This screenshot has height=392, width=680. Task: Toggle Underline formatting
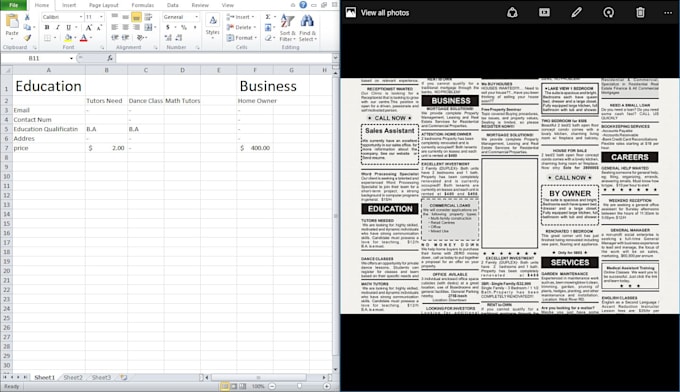[x=68, y=27]
